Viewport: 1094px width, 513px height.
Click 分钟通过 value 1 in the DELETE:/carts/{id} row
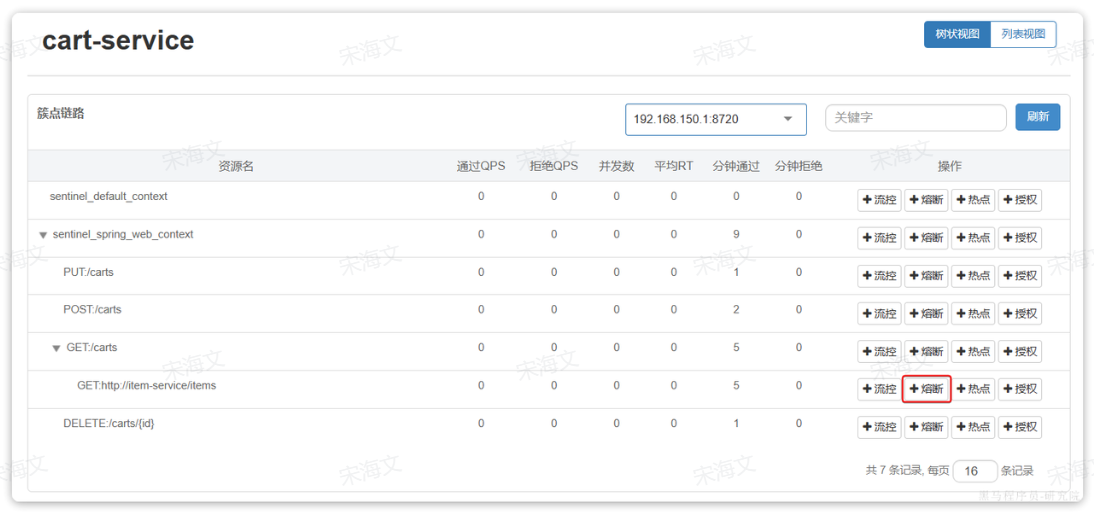tap(736, 423)
